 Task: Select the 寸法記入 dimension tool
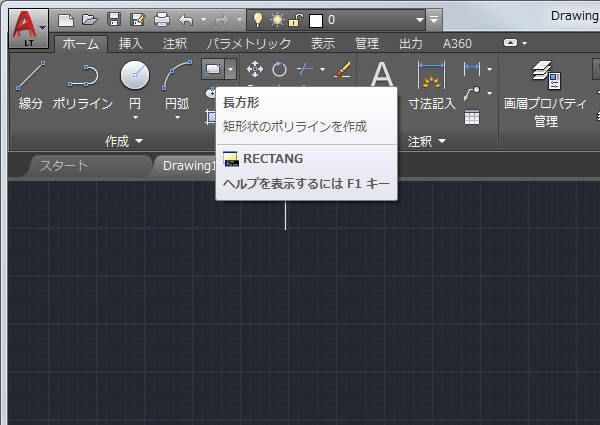pyautogui.click(x=432, y=86)
